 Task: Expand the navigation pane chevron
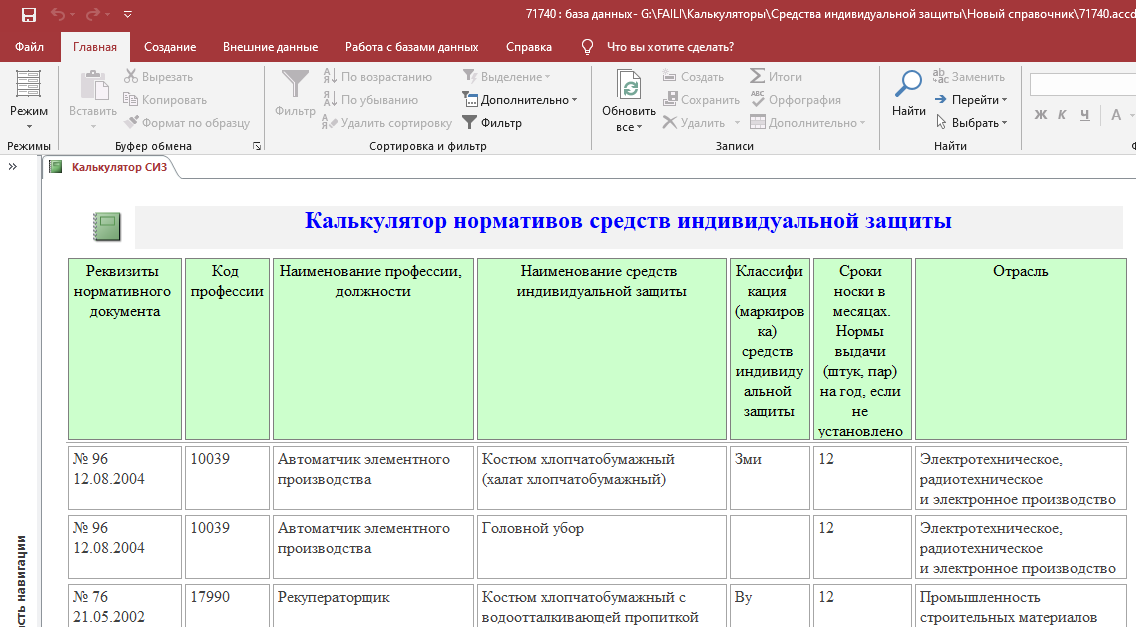(x=12, y=167)
